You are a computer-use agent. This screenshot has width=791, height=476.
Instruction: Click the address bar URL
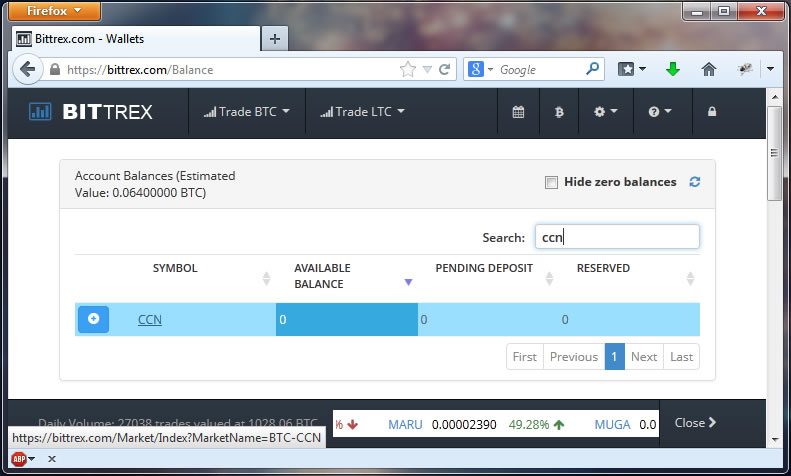140,70
